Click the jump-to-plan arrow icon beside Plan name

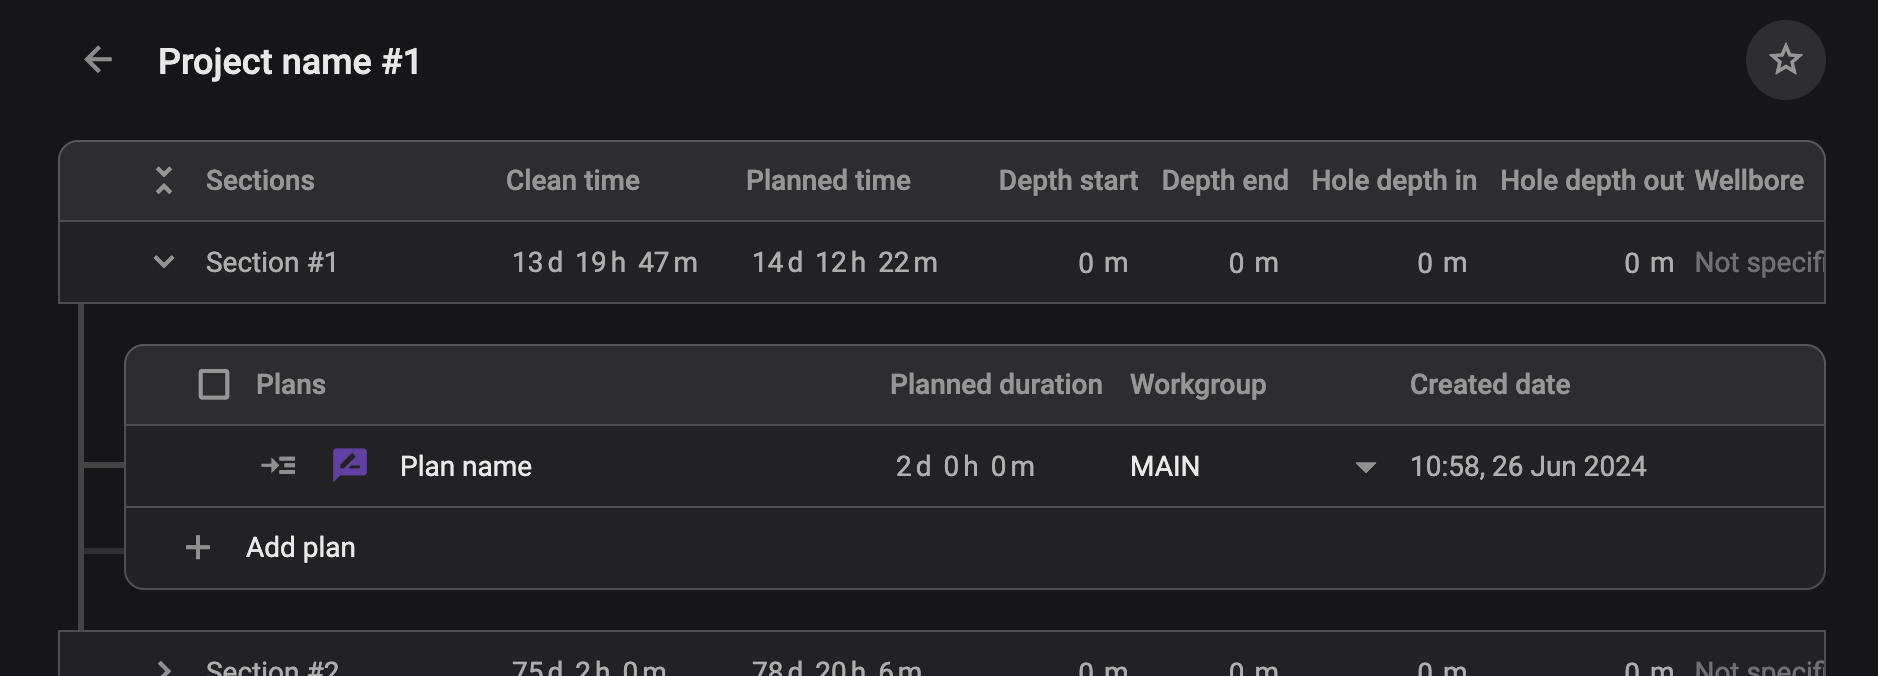278,466
